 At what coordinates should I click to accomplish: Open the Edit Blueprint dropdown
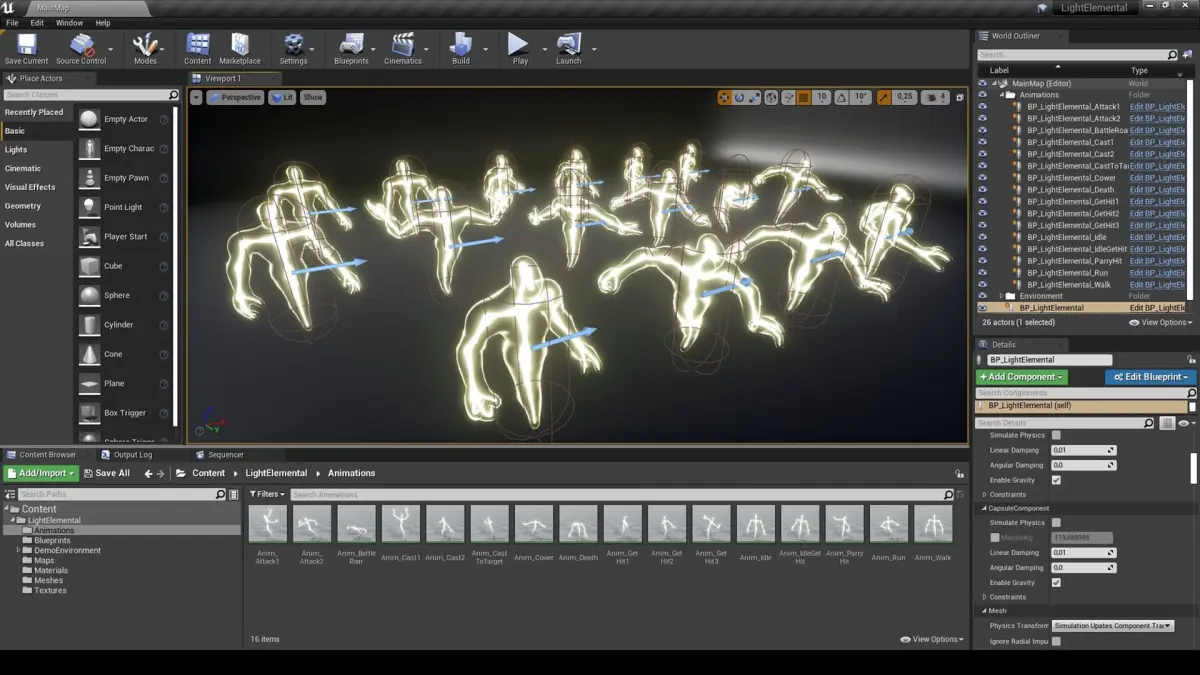1150,377
